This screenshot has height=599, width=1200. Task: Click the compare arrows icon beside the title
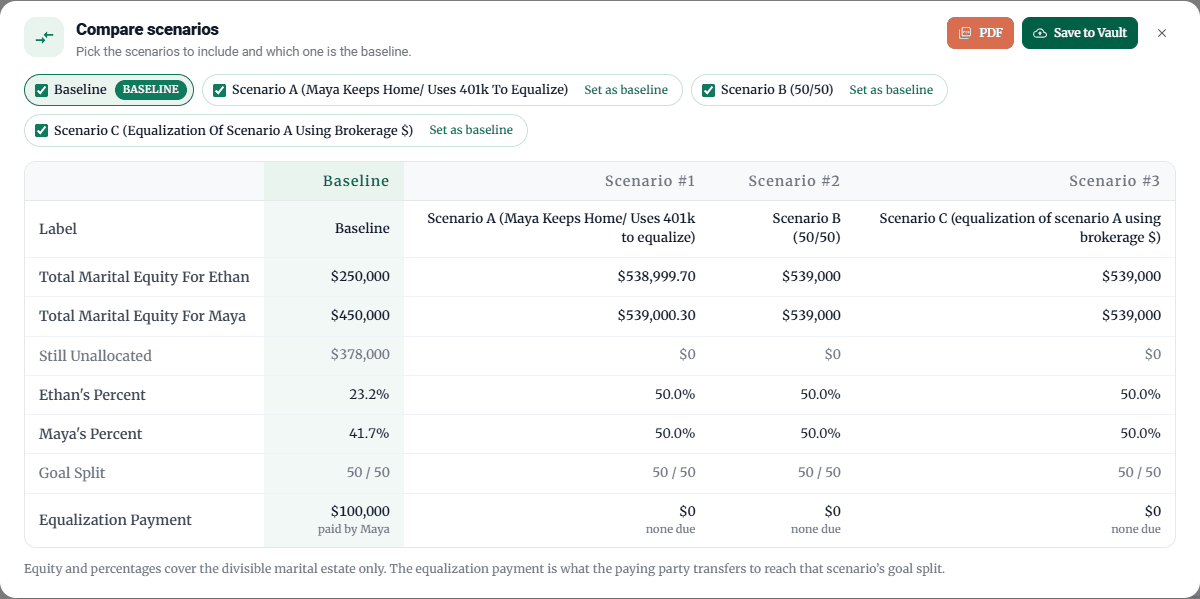click(x=44, y=37)
